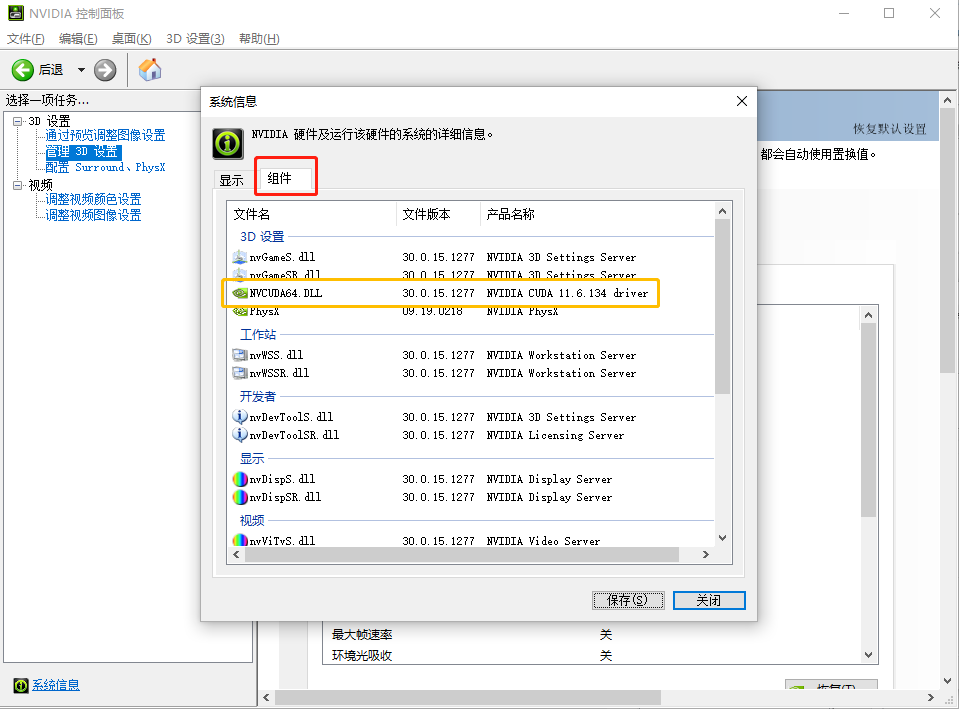Sort by 文件名 column header

pos(312,214)
